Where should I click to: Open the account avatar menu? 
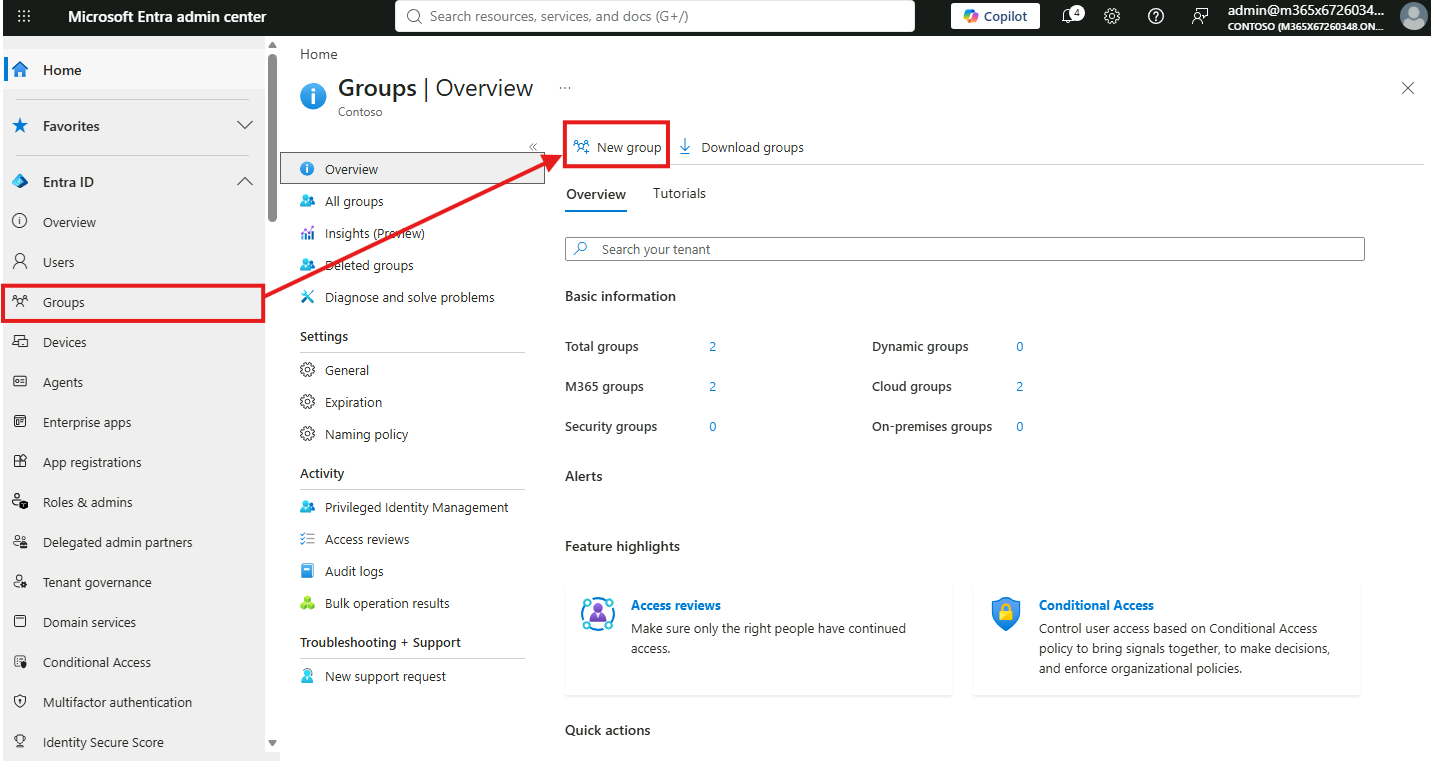(x=1413, y=16)
